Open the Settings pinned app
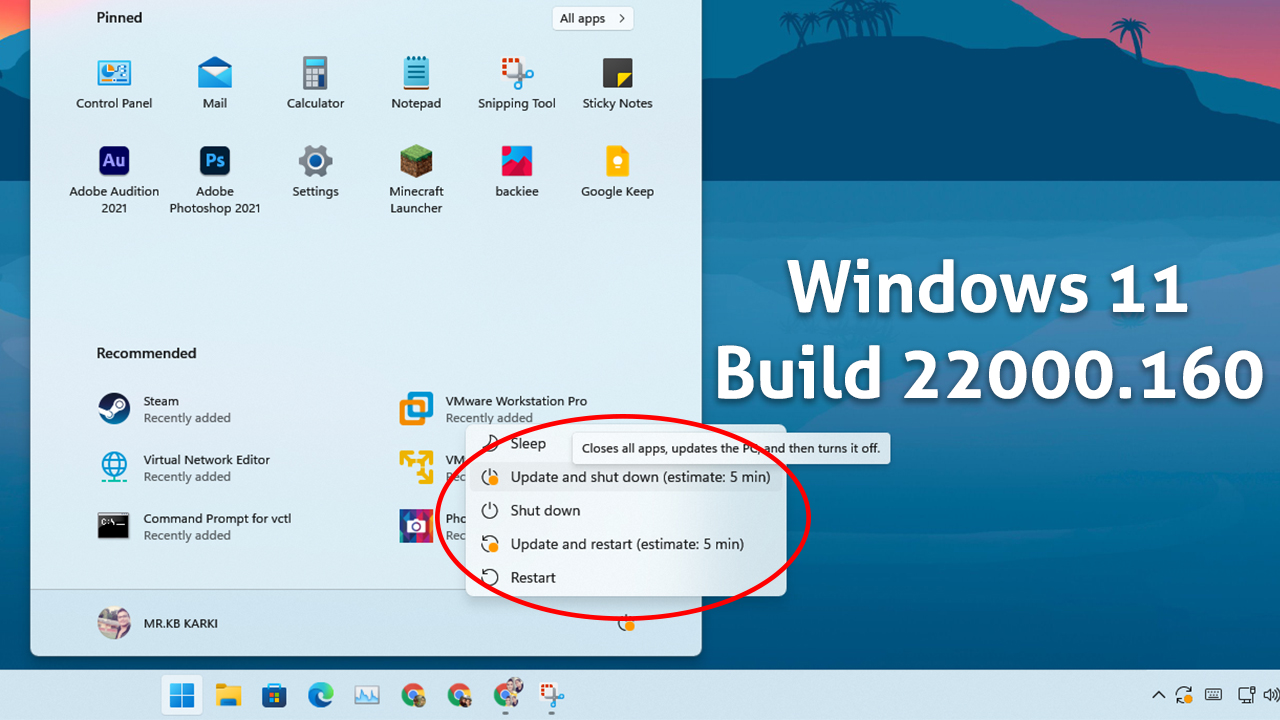The height and width of the screenshot is (720, 1280). point(315,171)
